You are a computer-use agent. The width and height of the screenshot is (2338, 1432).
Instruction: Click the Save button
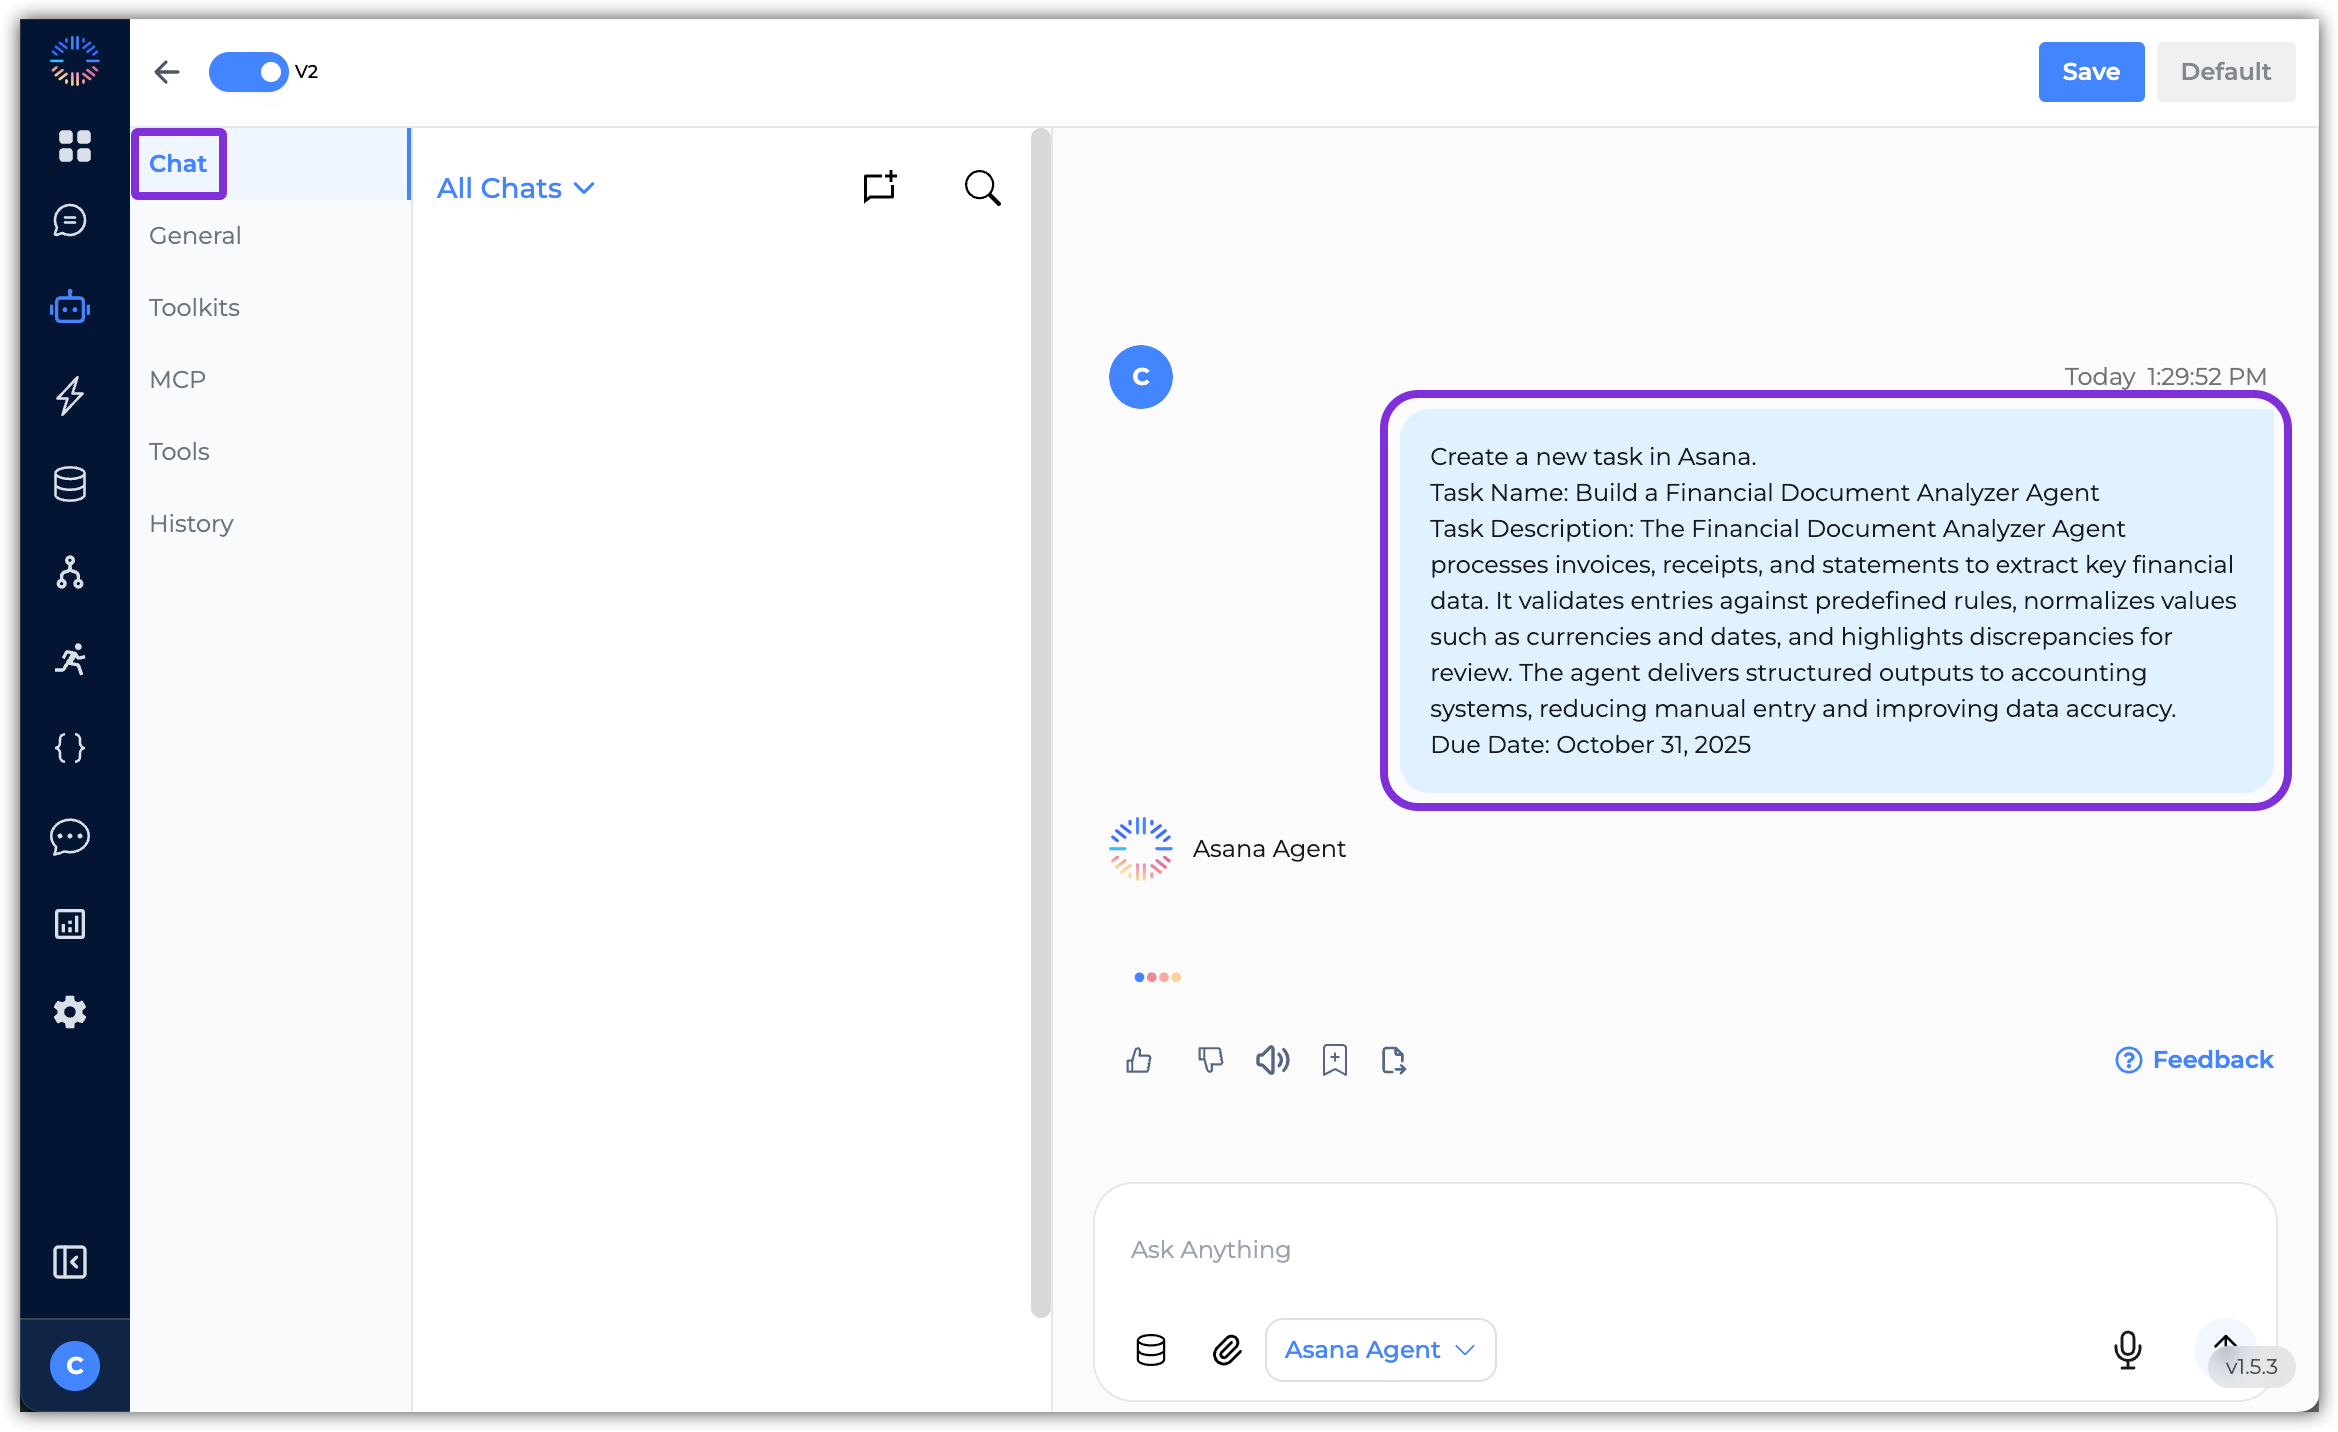click(2091, 71)
